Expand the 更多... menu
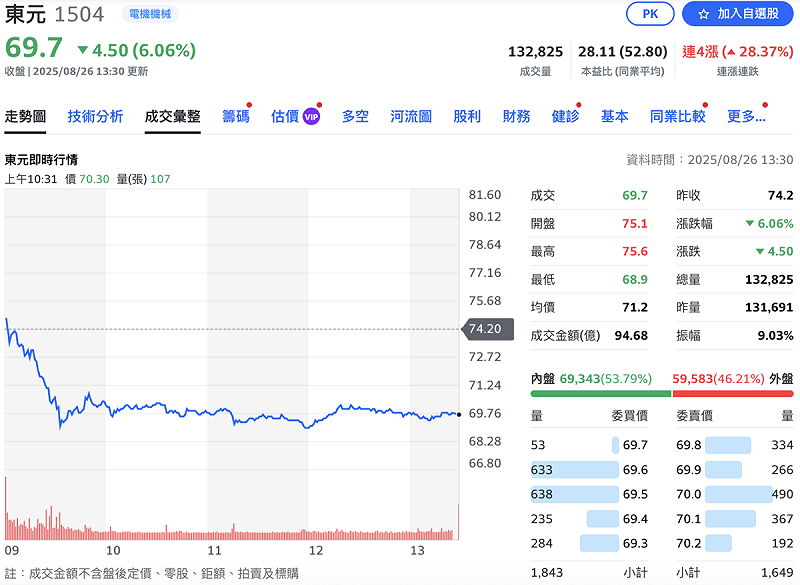 tap(746, 117)
